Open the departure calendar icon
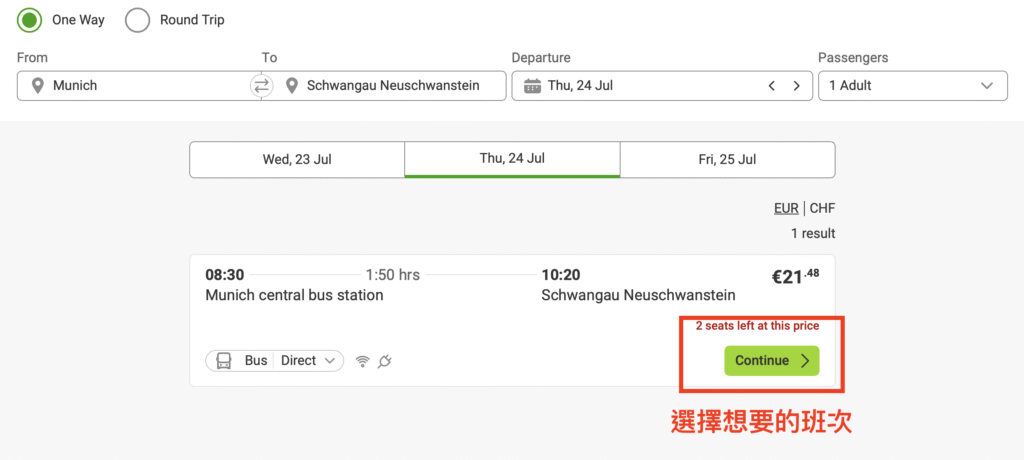This screenshot has width=1024, height=460. tap(532, 86)
